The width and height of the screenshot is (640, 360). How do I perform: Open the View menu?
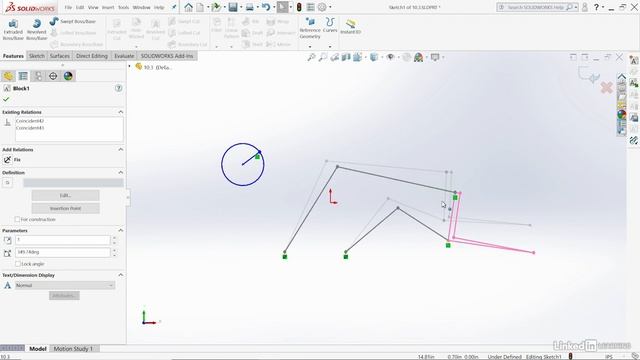[93, 7]
